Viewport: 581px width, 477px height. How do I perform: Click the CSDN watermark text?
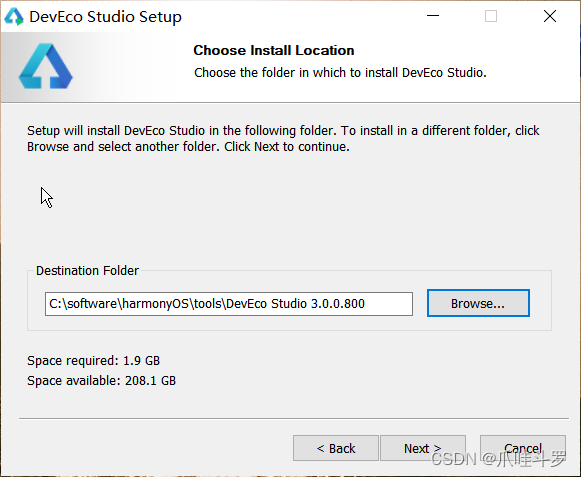click(x=499, y=459)
